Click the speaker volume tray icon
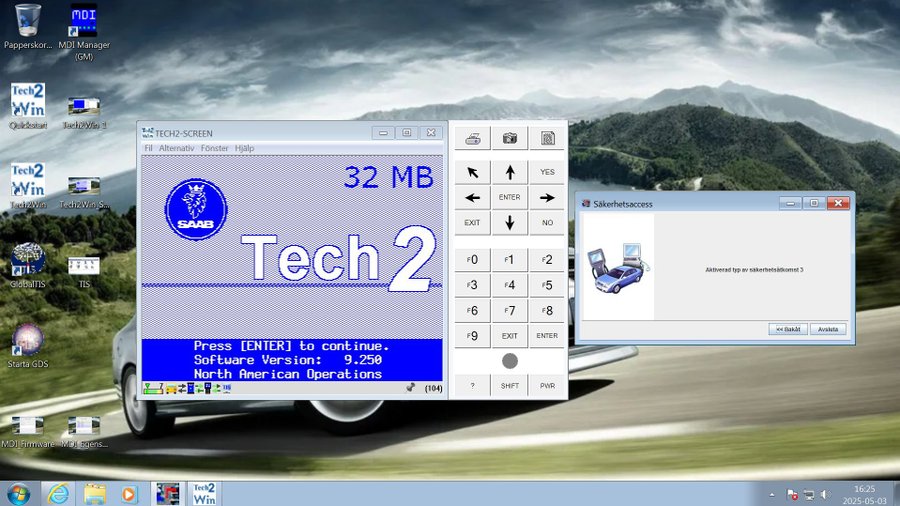The height and width of the screenshot is (506, 900). [x=825, y=495]
